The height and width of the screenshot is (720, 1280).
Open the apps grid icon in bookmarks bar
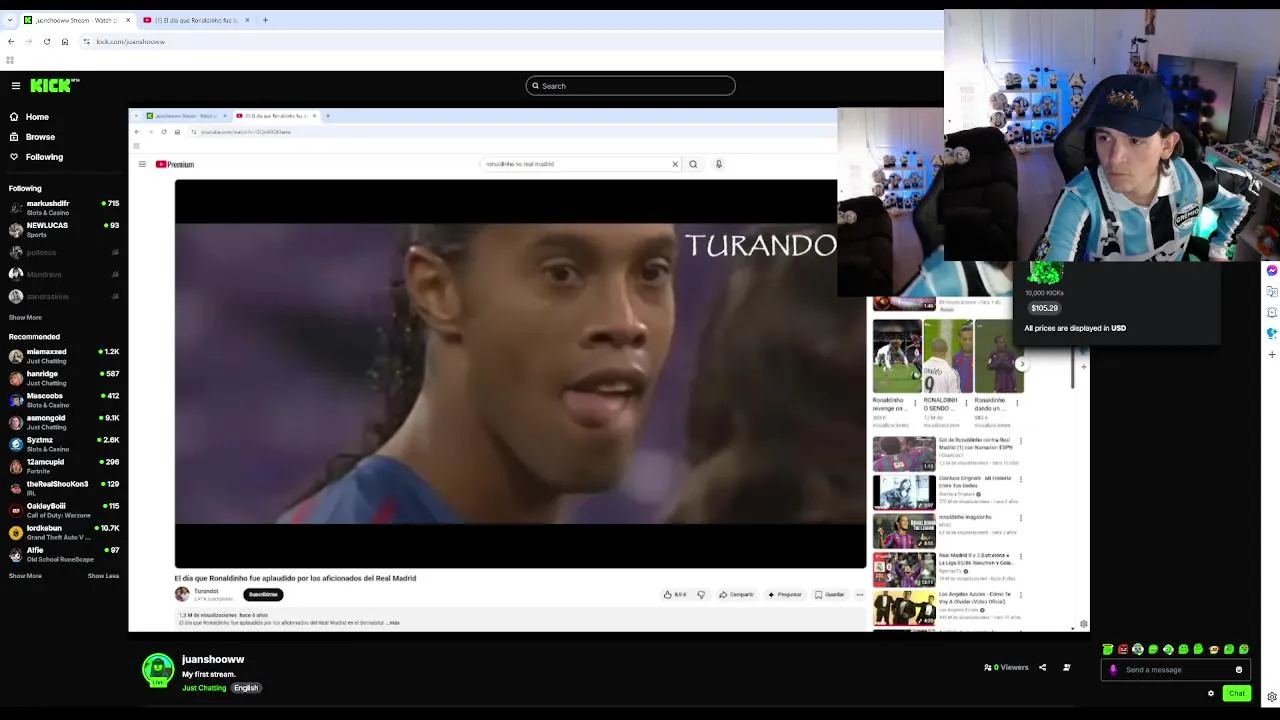point(10,60)
